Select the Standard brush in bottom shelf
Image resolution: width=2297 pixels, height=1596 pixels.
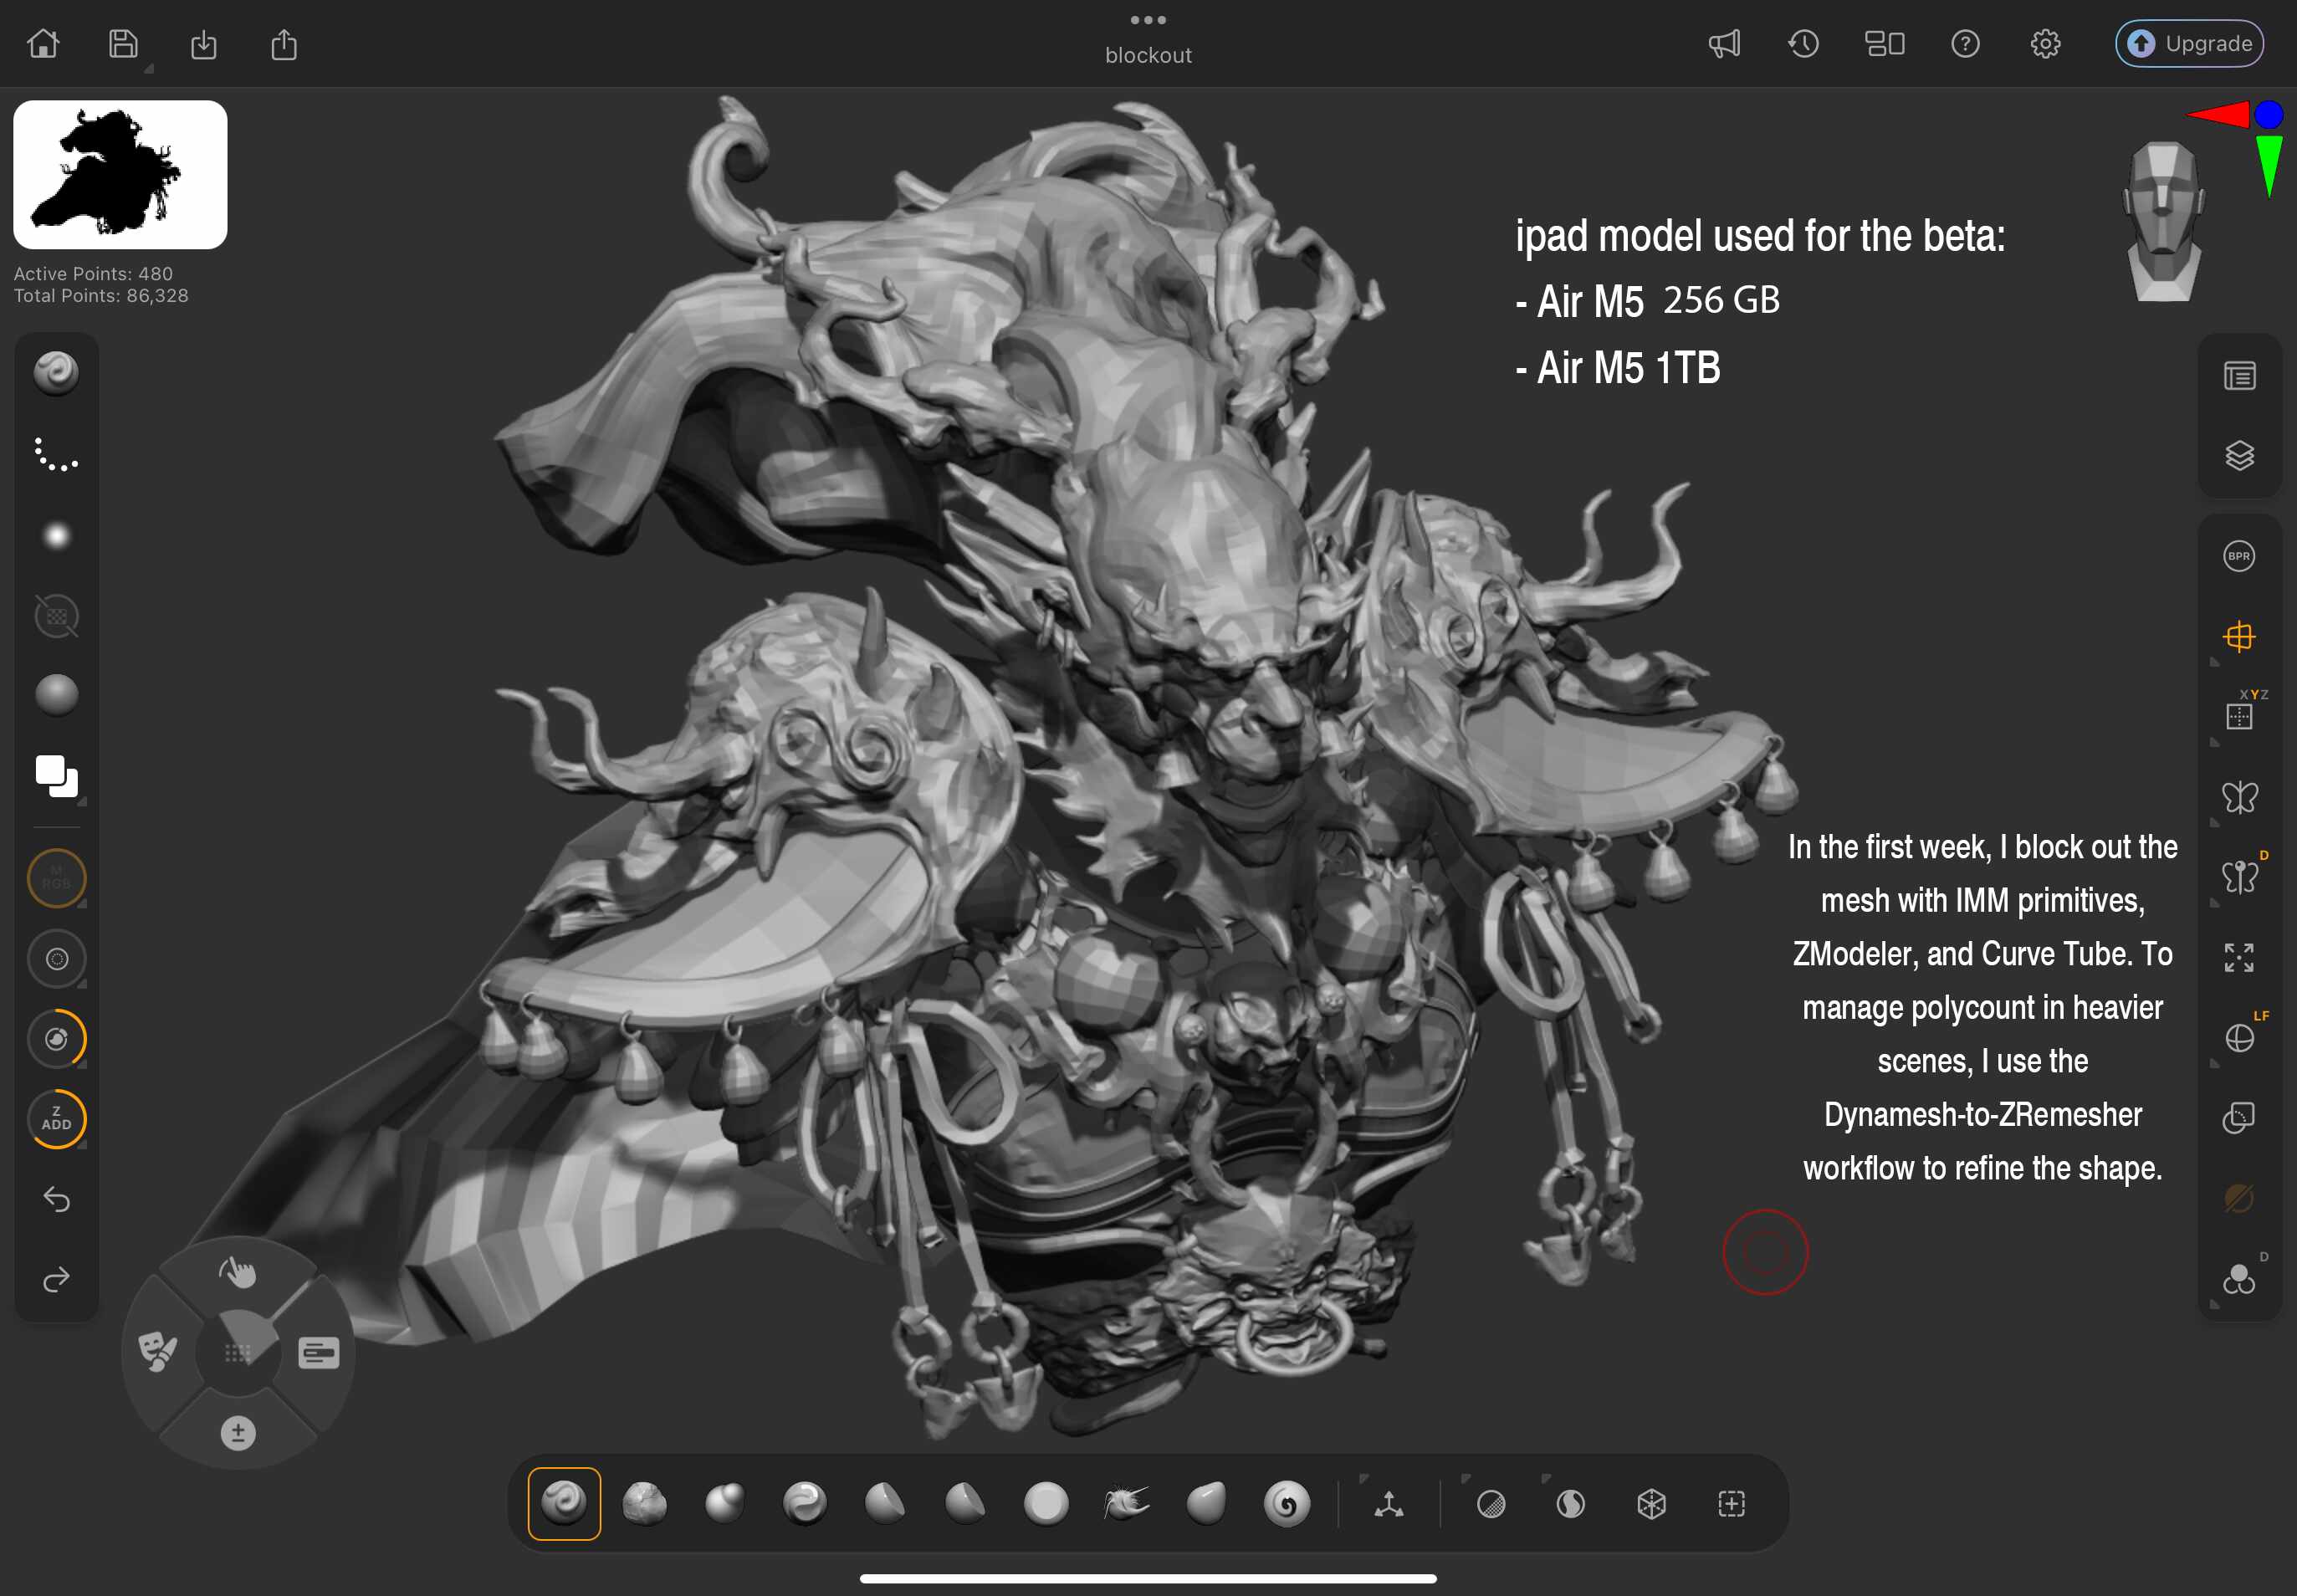(x=564, y=1503)
